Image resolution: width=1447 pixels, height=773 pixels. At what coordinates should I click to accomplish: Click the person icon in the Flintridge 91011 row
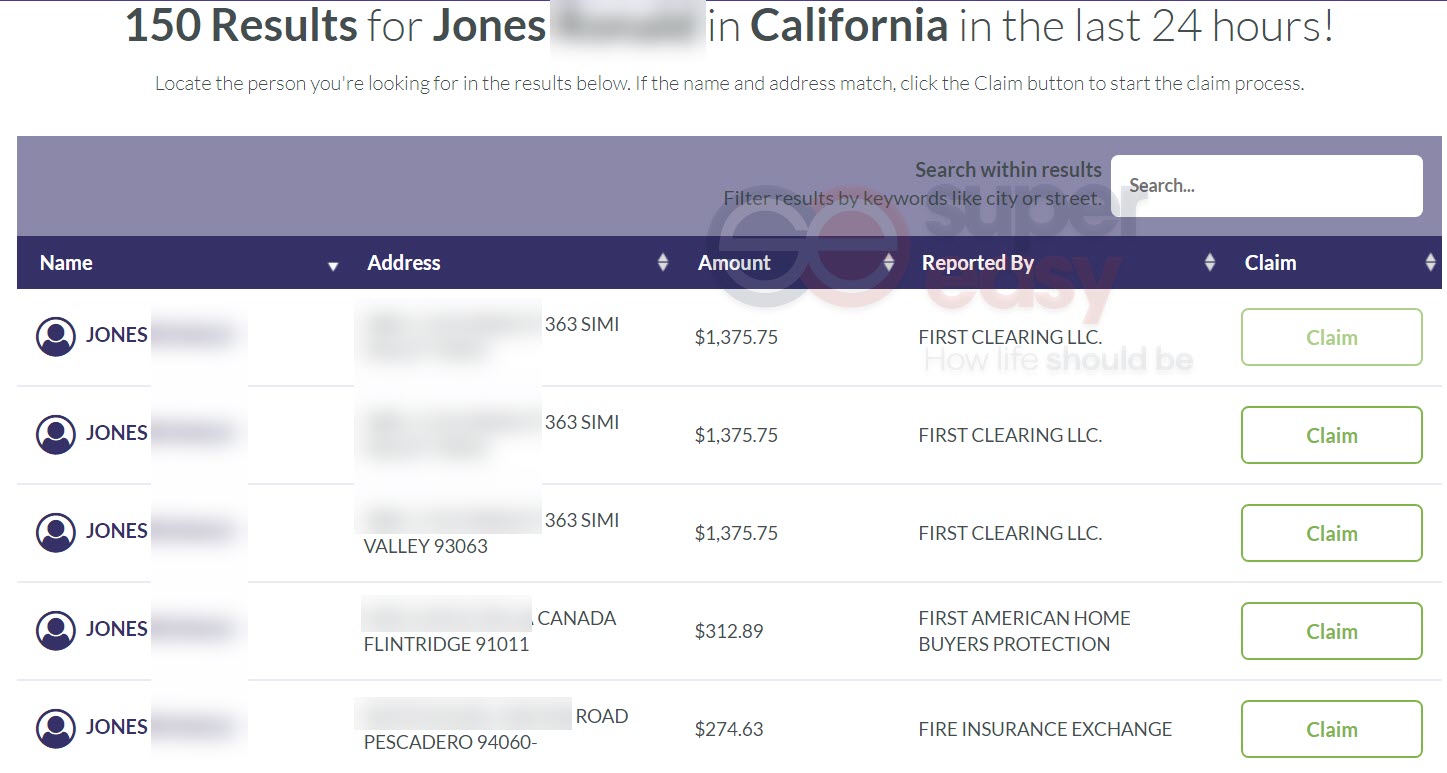tap(56, 631)
